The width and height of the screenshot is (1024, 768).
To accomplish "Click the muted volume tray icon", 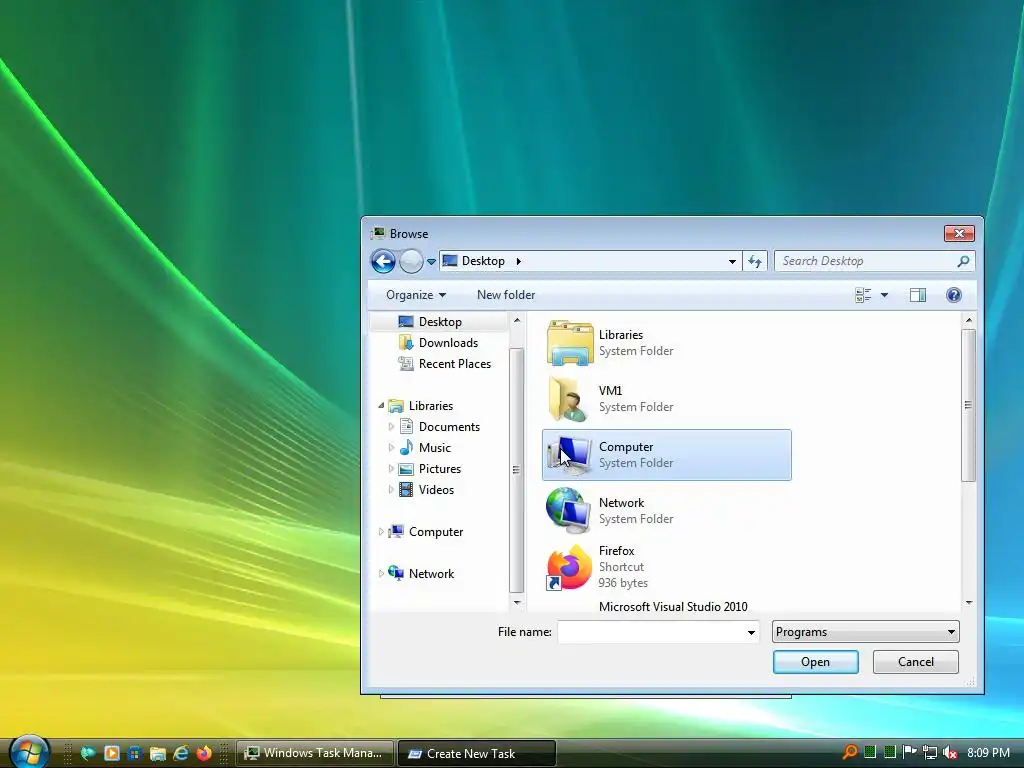I will [950, 752].
